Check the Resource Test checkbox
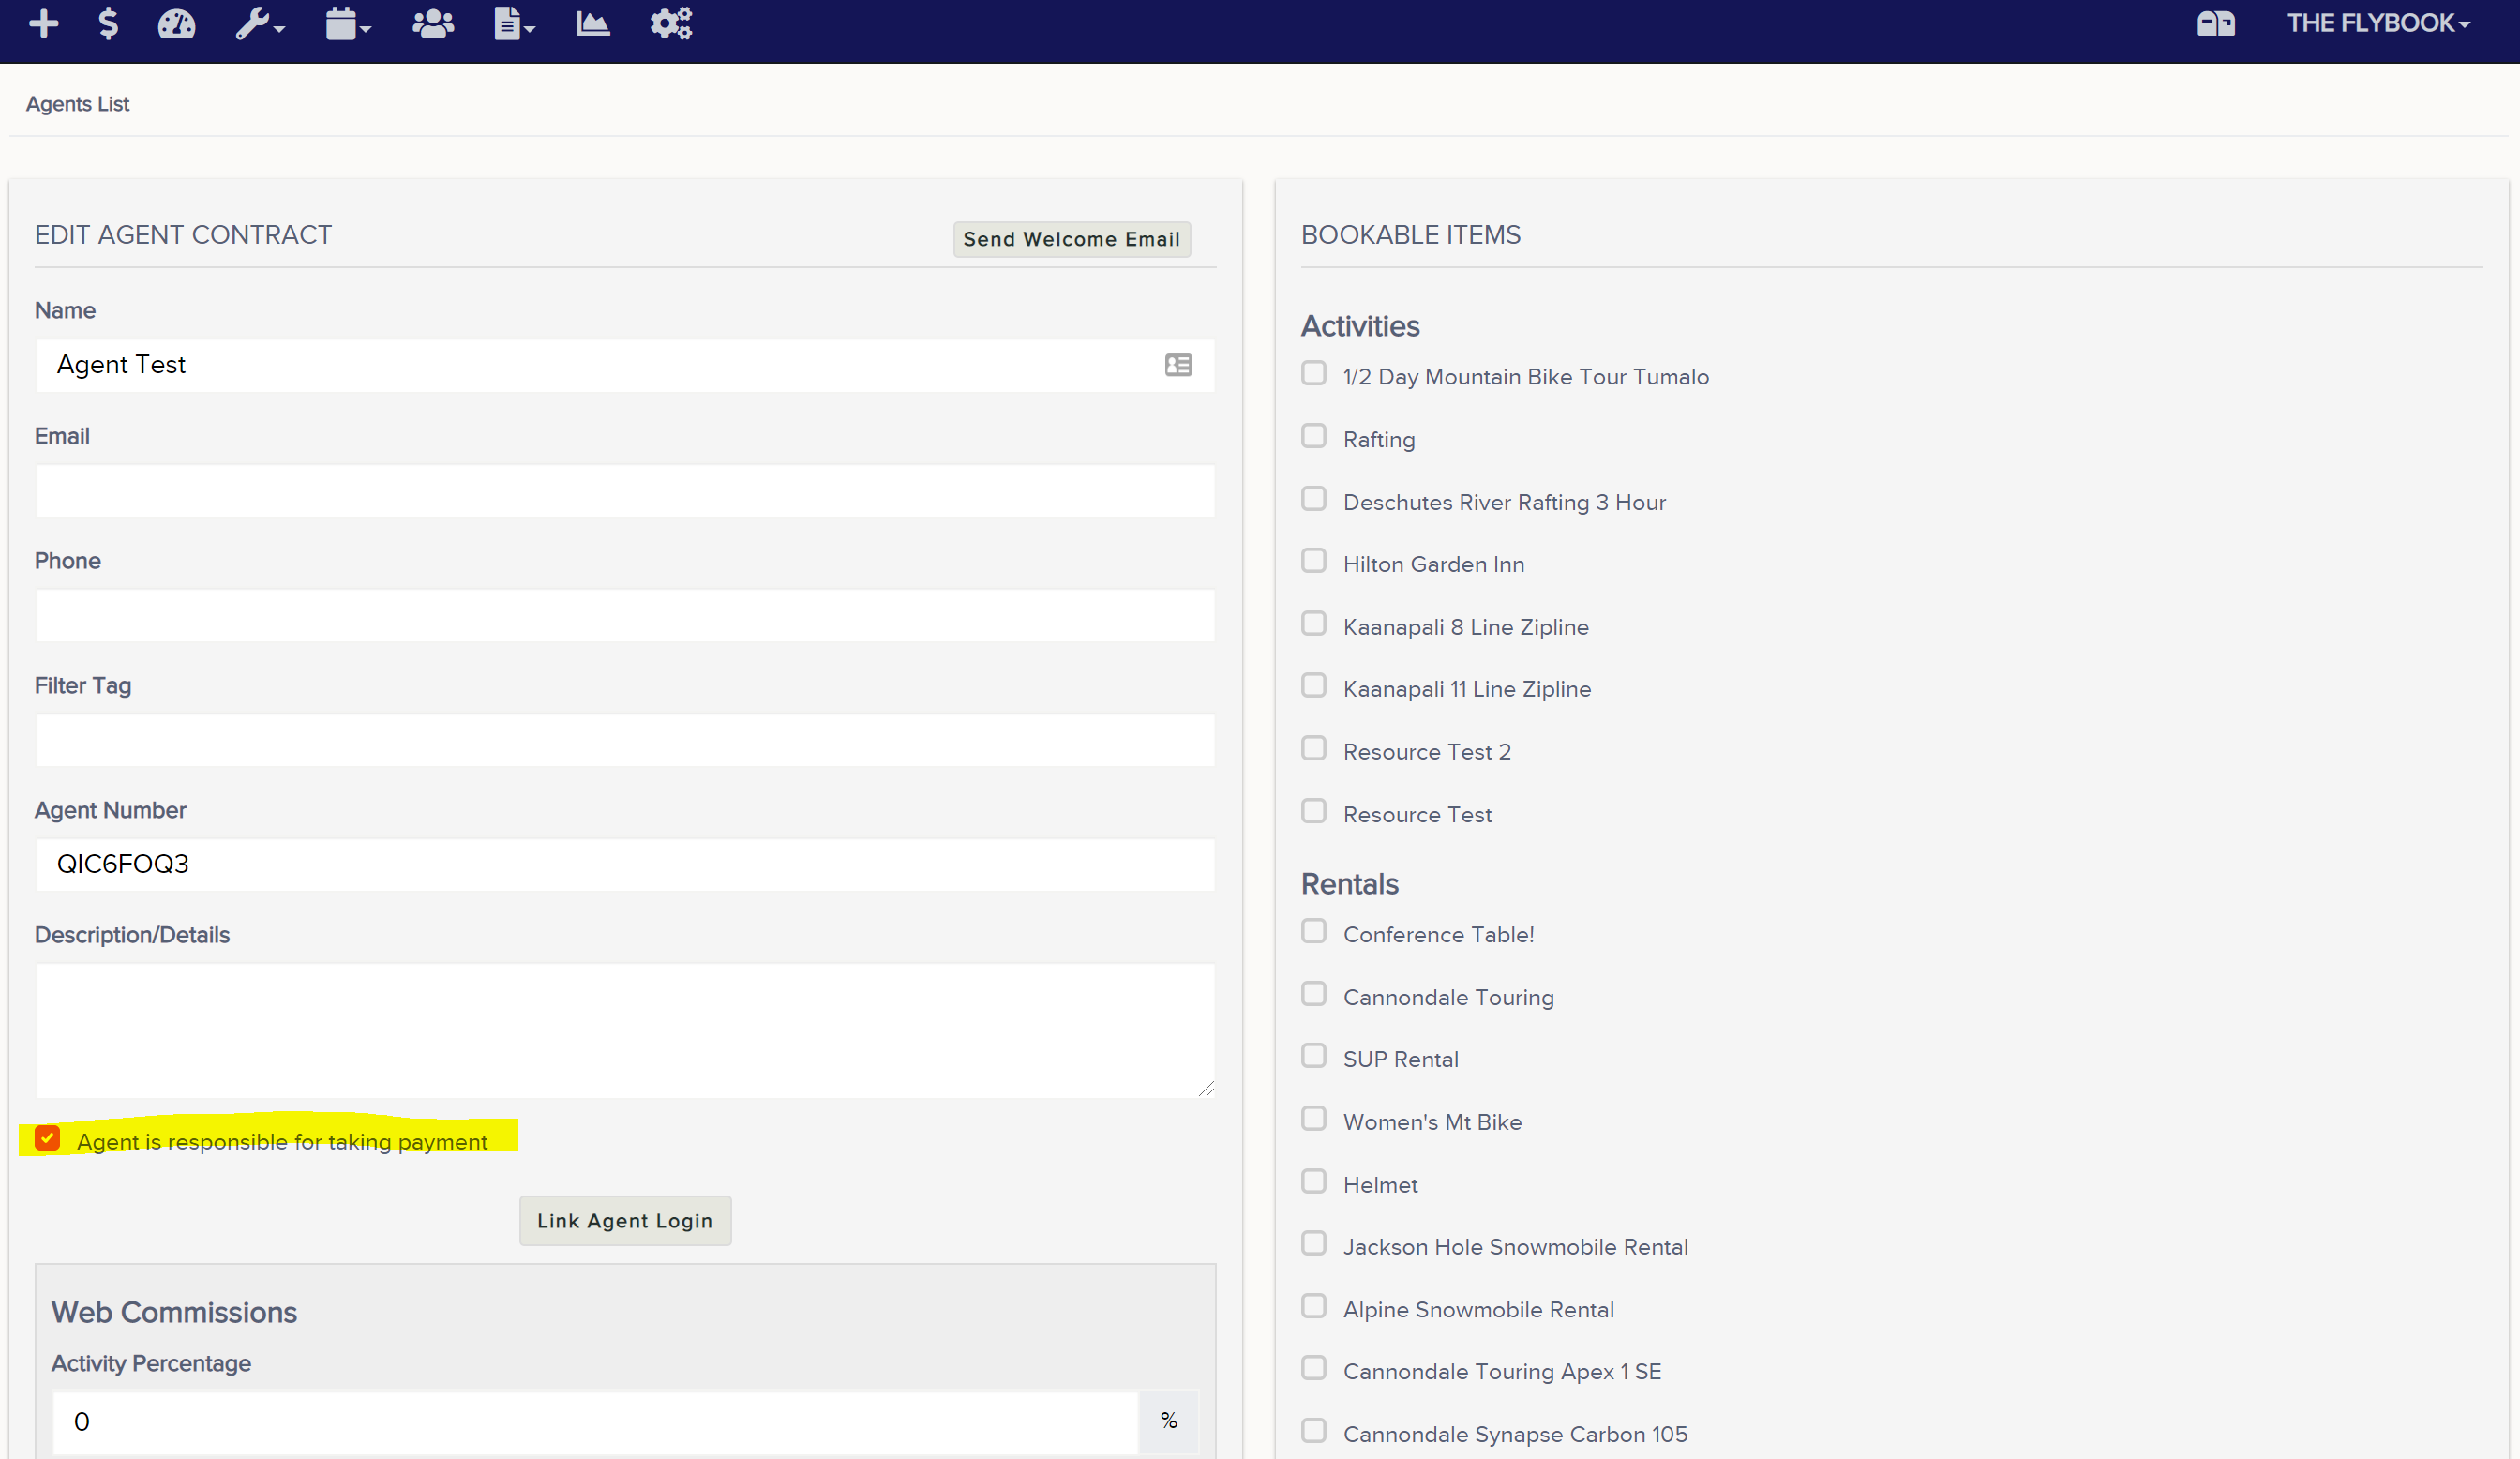 click(x=1314, y=811)
